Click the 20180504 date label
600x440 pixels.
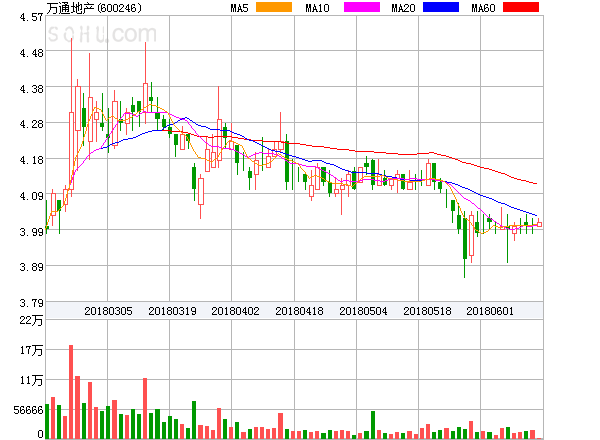[x=363, y=311]
